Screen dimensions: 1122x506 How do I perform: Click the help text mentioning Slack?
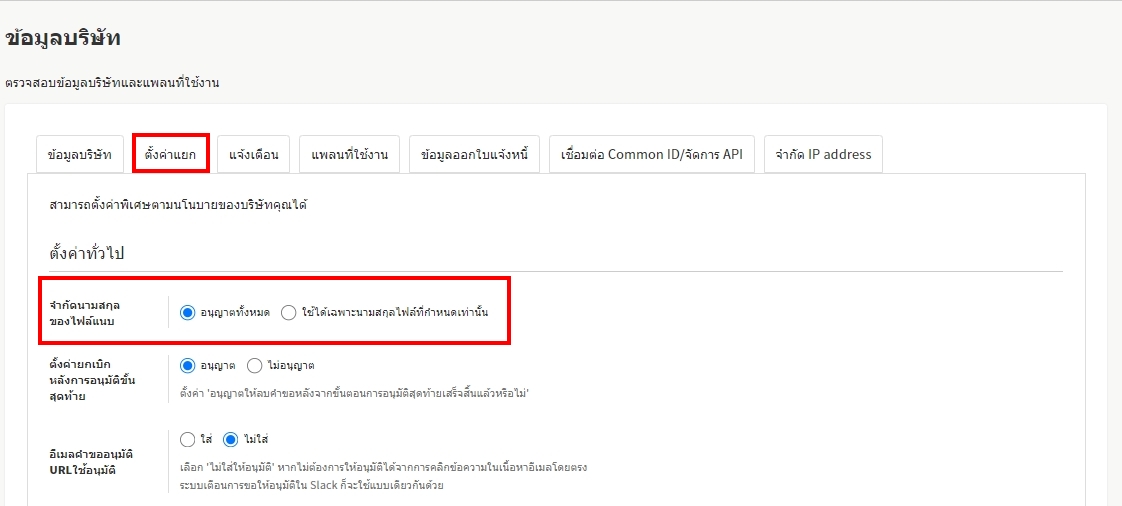pyautogui.click(x=311, y=486)
